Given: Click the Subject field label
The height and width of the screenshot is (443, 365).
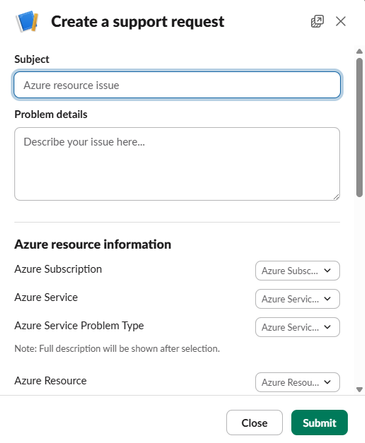Looking at the screenshot, I should click(x=32, y=59).
